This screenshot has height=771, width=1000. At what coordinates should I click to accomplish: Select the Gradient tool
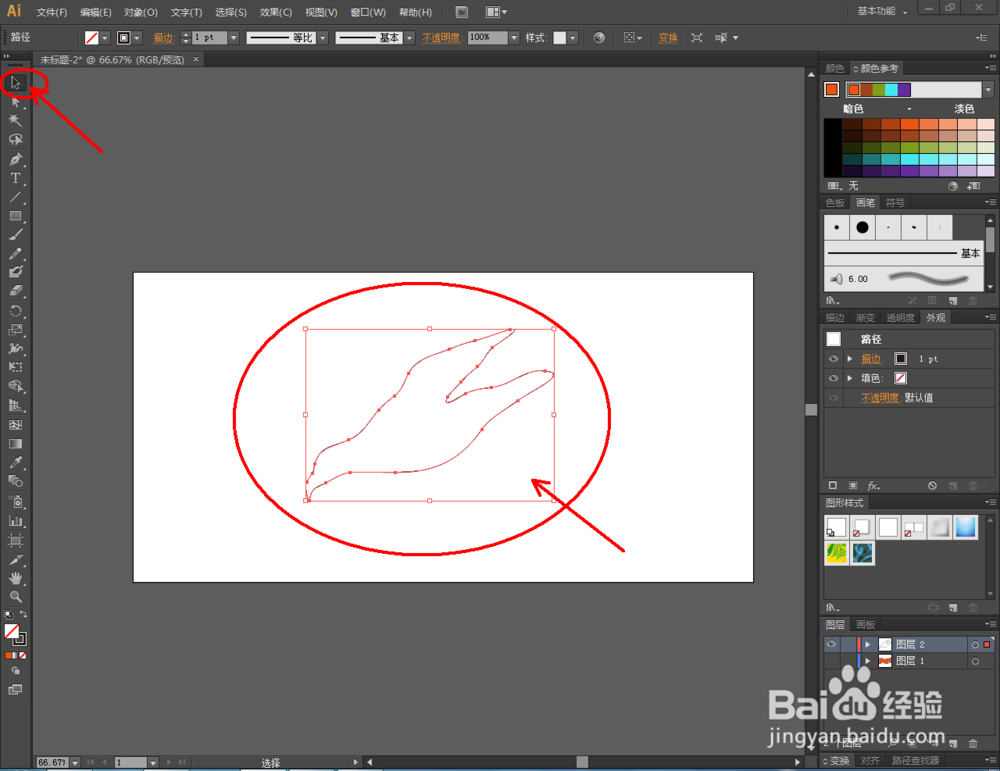point(15,444)
